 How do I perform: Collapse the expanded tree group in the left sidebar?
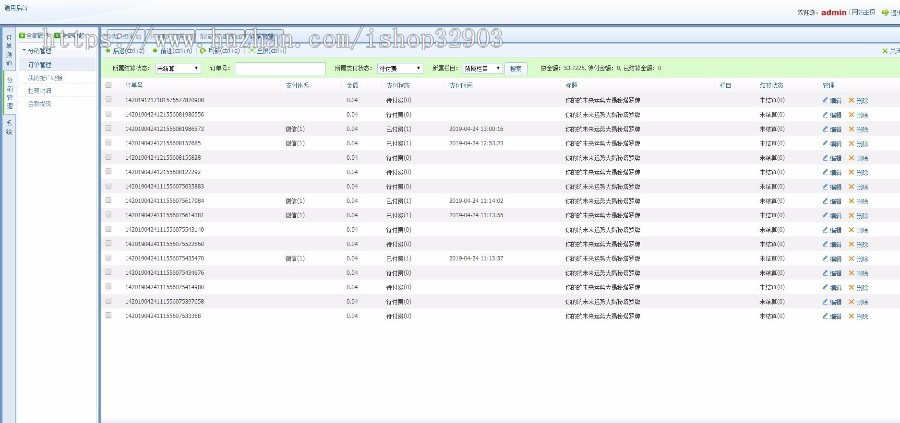(25, 50)
